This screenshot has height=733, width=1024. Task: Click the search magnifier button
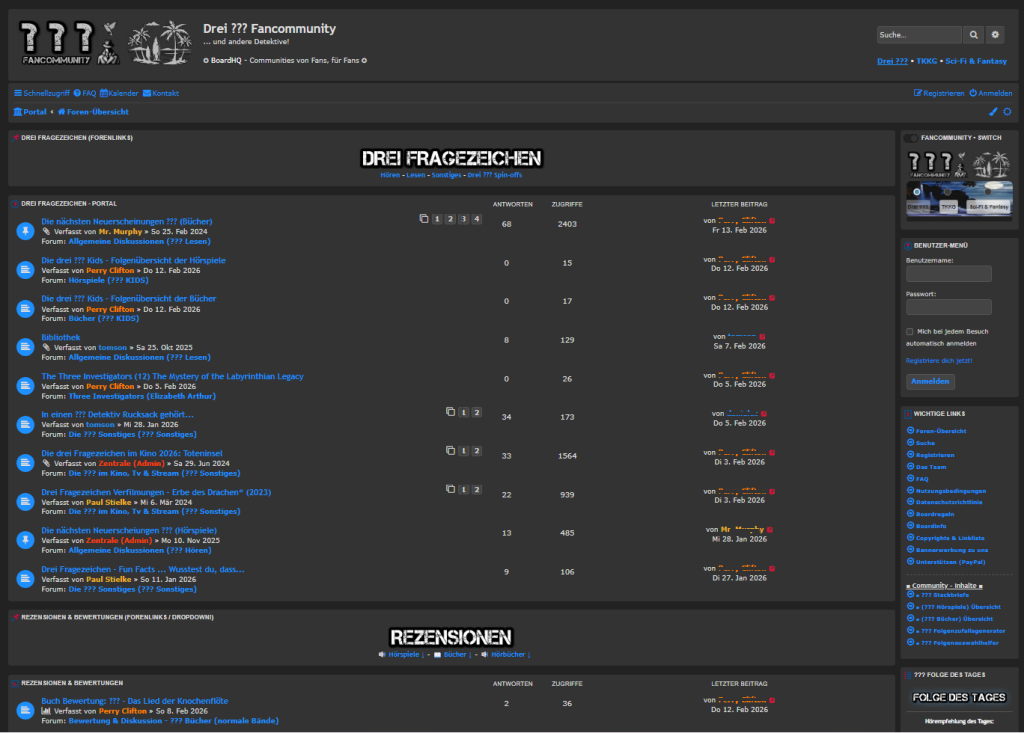tap(973, 35)
